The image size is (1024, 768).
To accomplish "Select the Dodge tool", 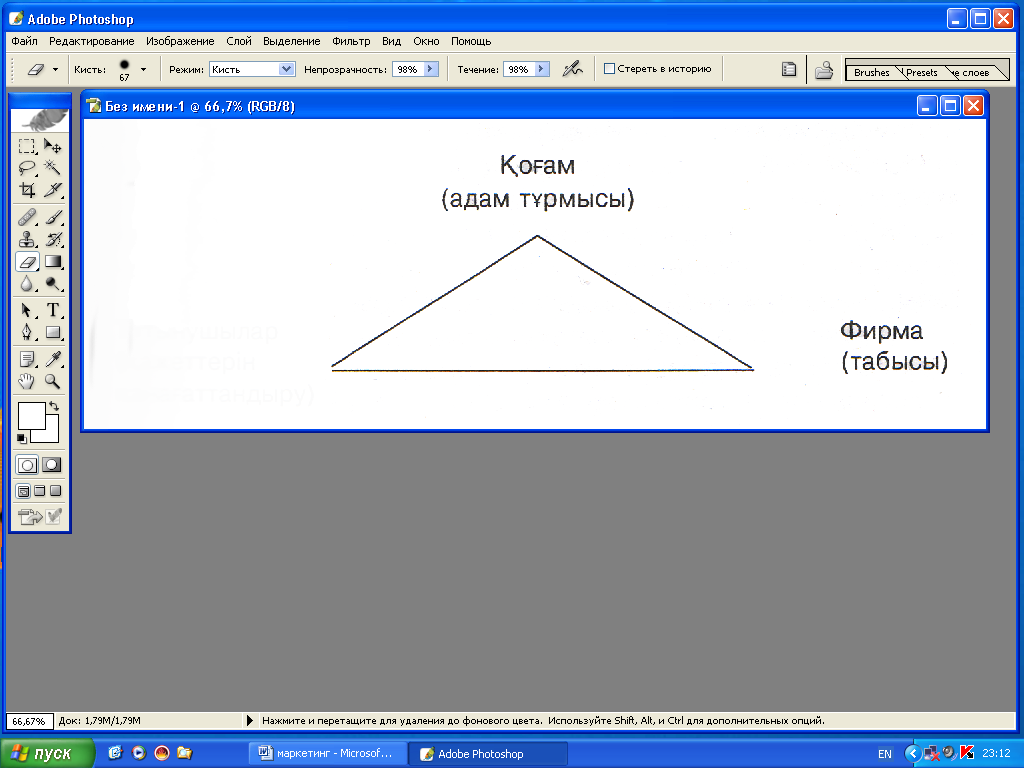I will click(x=53, y=284).
